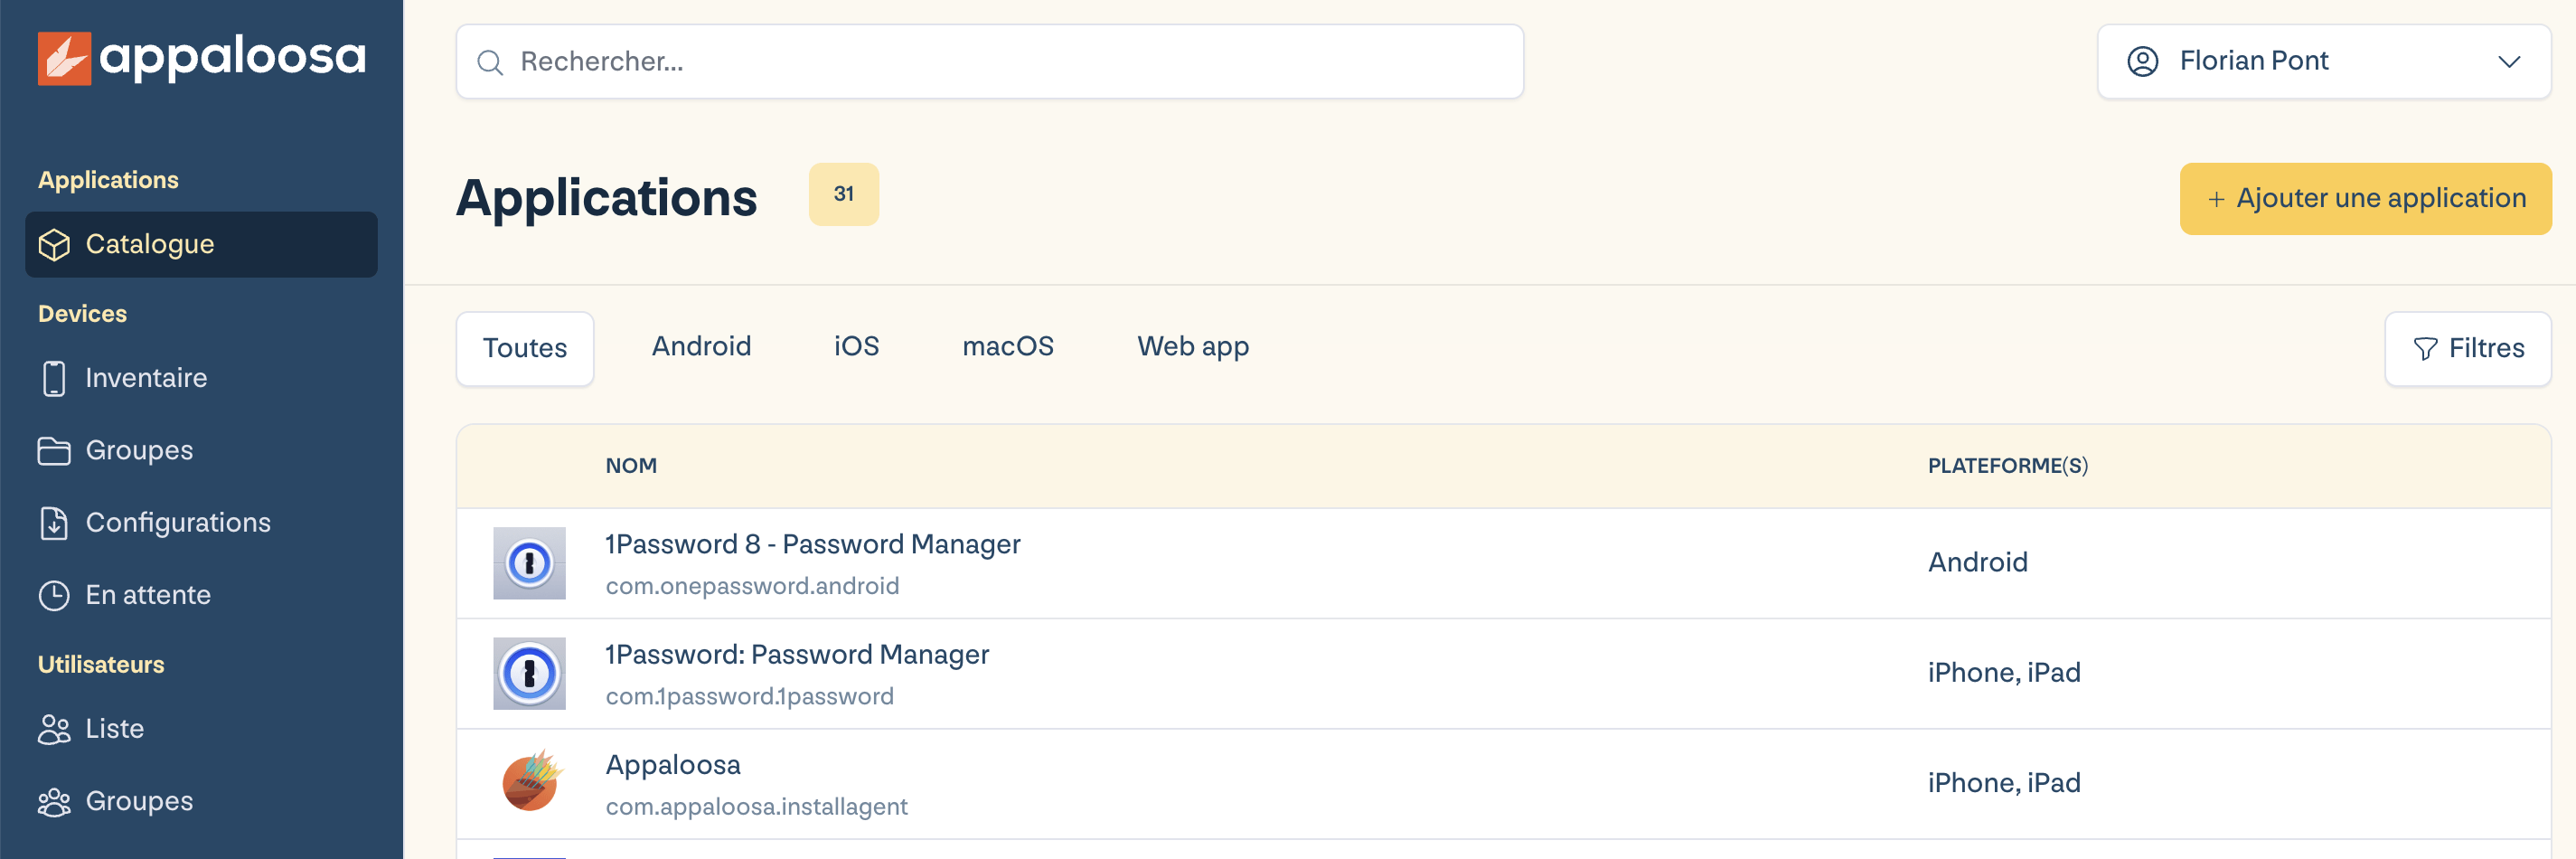The image size is (2576, 859).
Task: Click the 1Password 8 Android app icon
Action: [x=529, y=564]
